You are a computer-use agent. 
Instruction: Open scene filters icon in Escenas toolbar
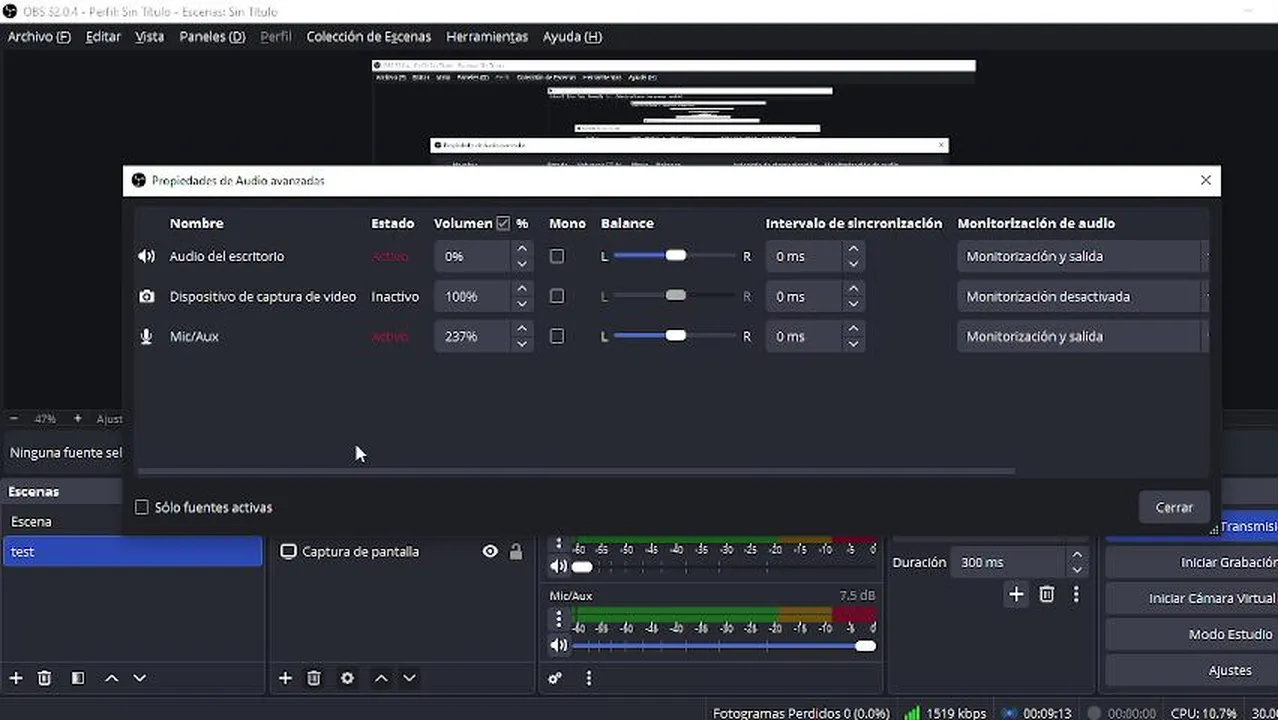78,678
